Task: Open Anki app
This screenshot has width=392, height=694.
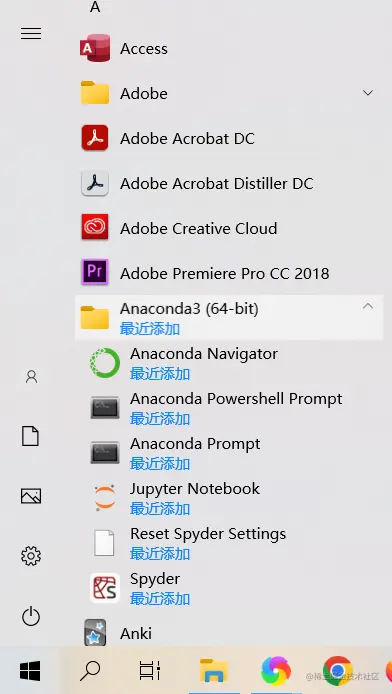Action: click(228, 633)
